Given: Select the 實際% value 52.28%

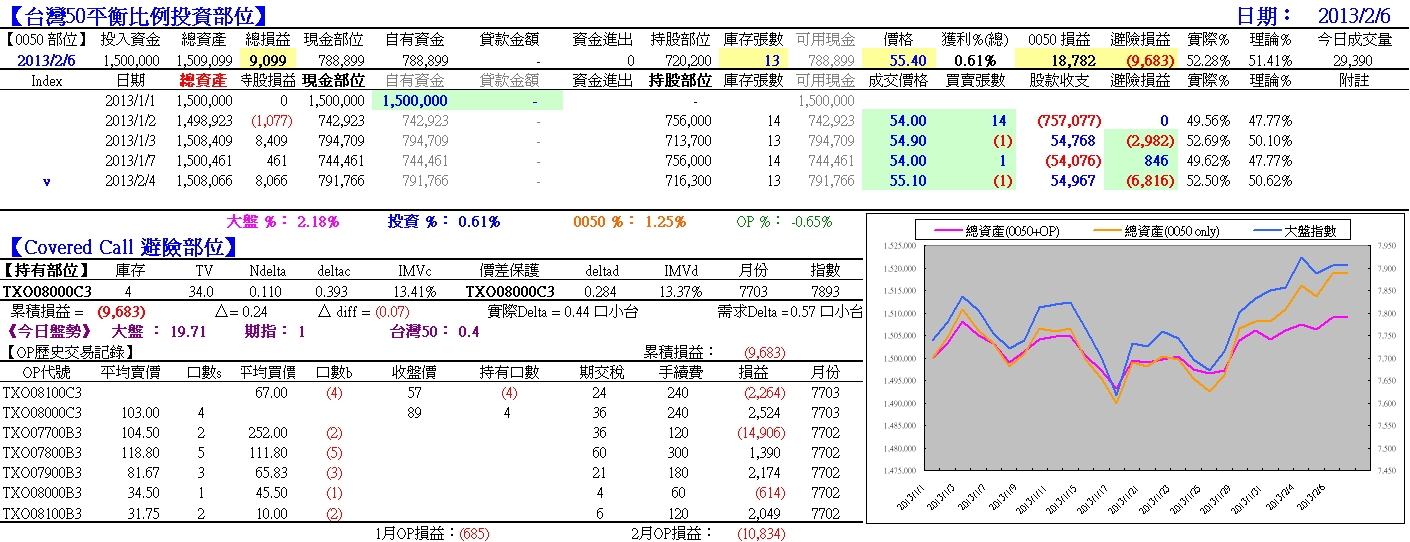Looking at the screenshot, I should (x=1207, y=60).
